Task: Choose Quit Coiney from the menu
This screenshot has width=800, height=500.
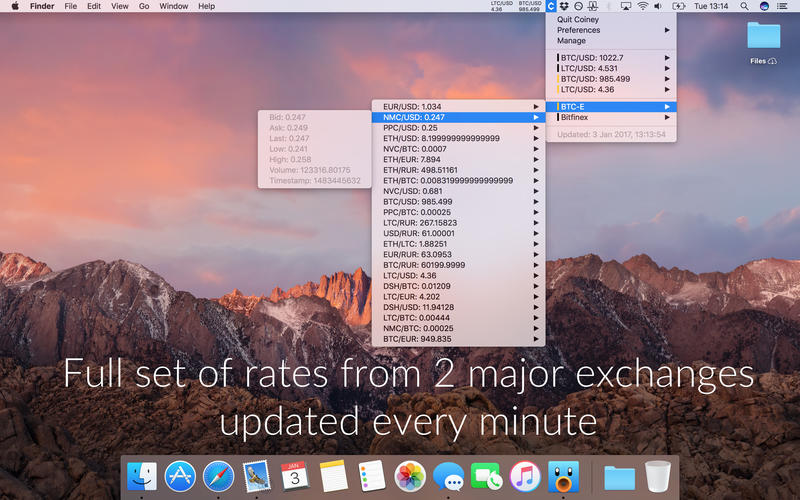Action: (611, 19)
